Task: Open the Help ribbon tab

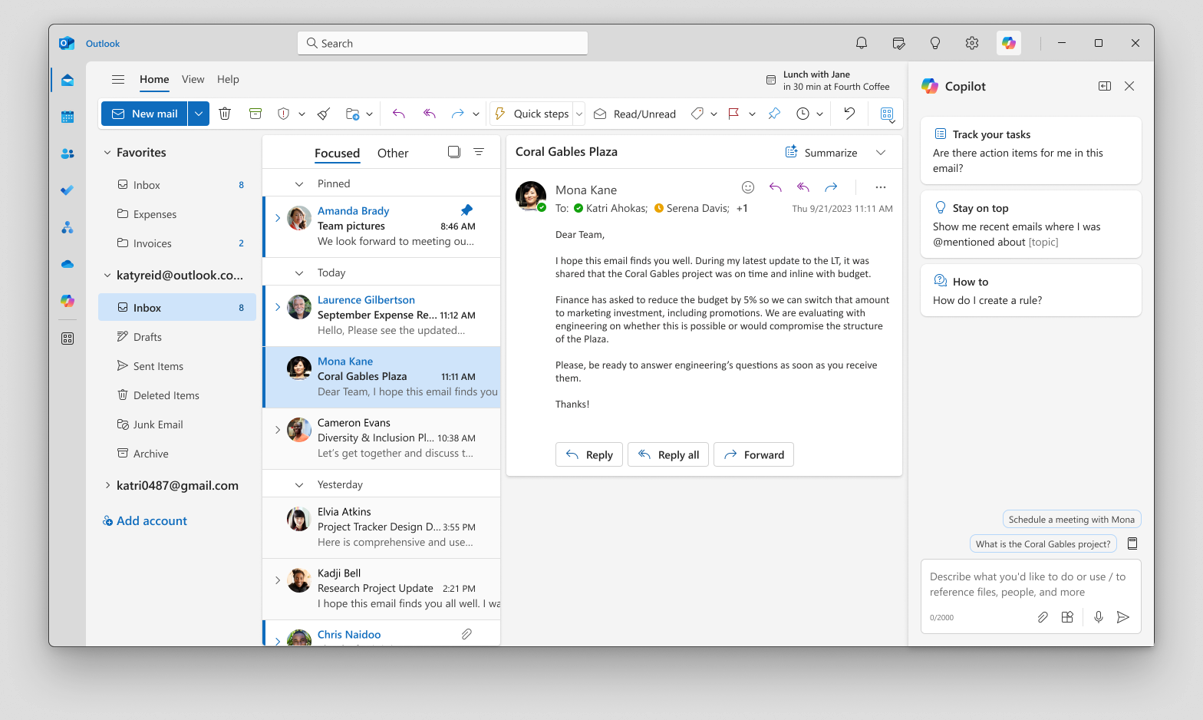Action: click(228, 79)
